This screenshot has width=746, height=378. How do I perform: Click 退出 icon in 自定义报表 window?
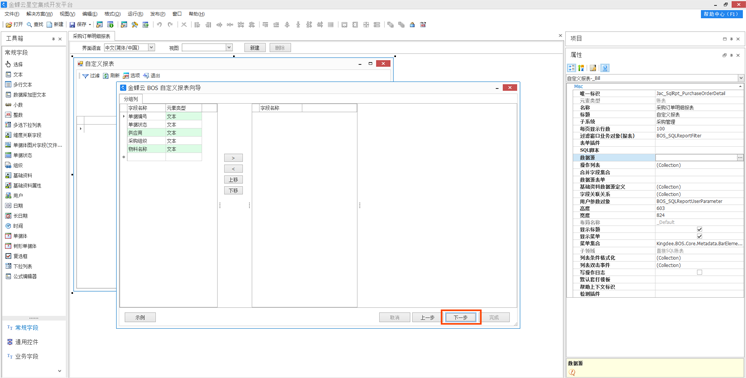point(146,76)
